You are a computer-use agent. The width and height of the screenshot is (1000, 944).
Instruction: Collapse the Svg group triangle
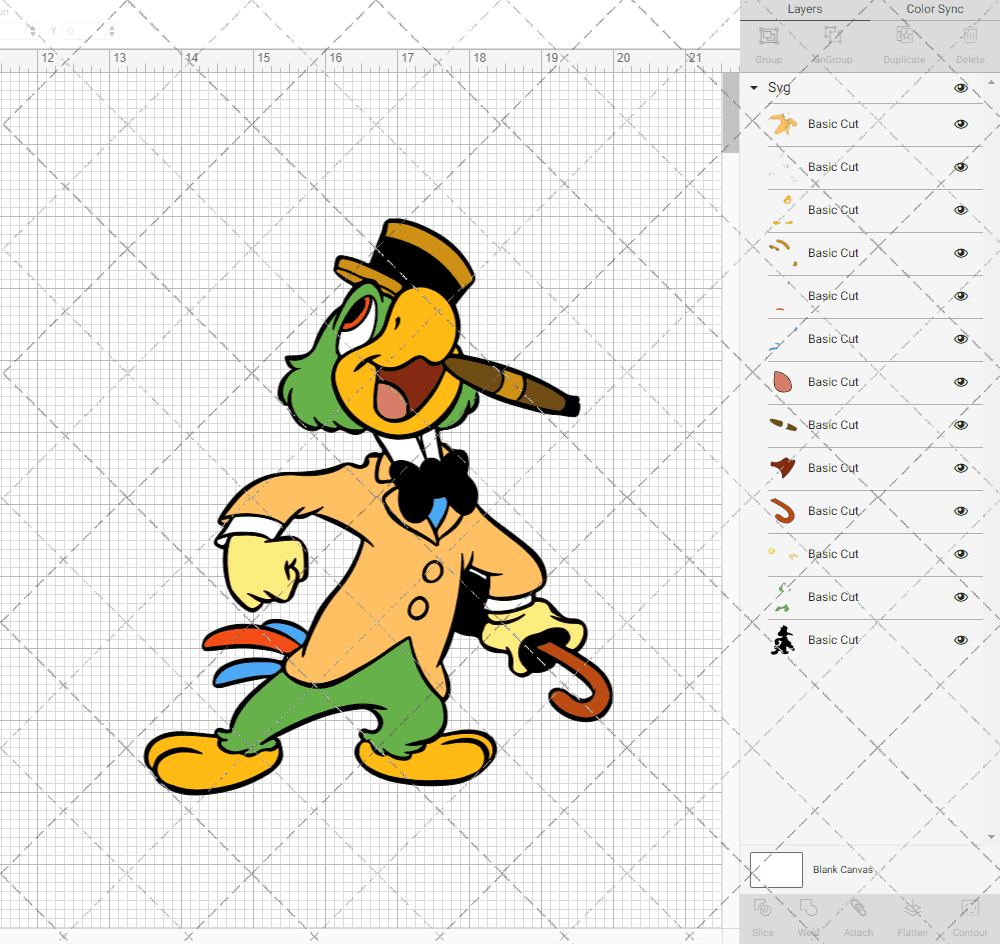click(754, 88)
